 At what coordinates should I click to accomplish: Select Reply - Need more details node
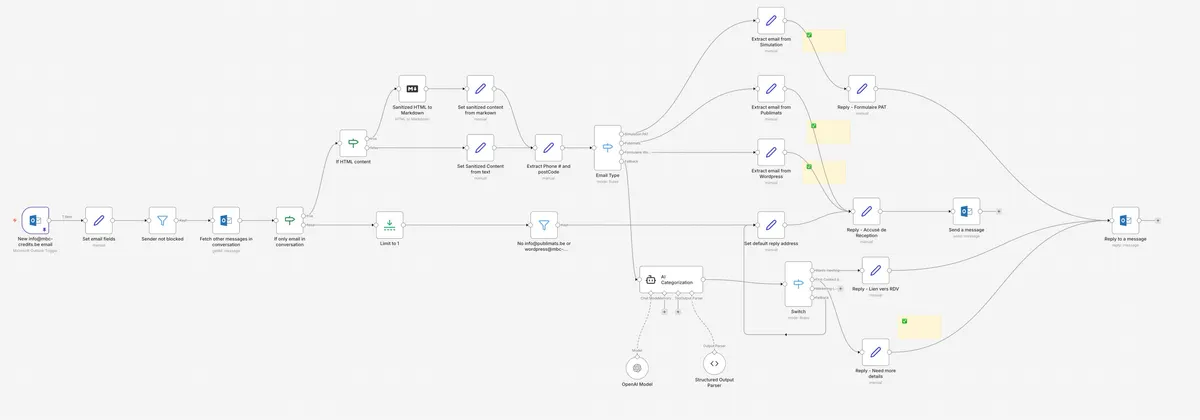tap(875, 352)
